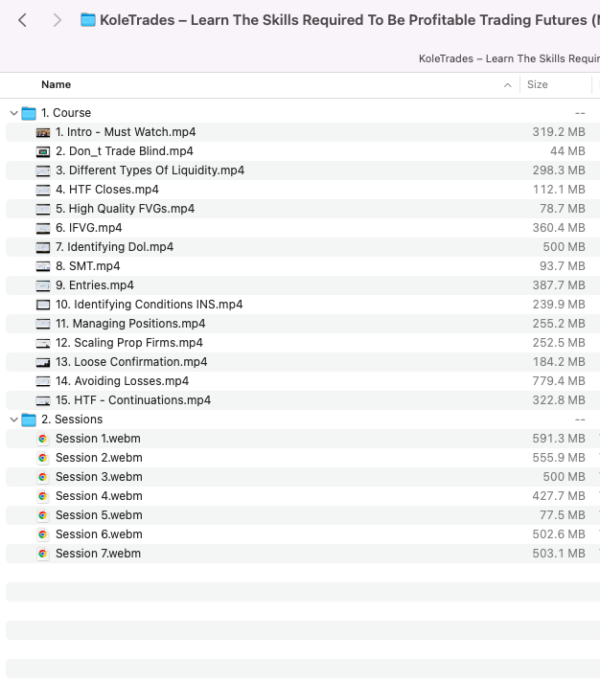Click the Finder forward navigation arrow
The width and height of the screenshot is (600, 681).
[x=57, y=20]
